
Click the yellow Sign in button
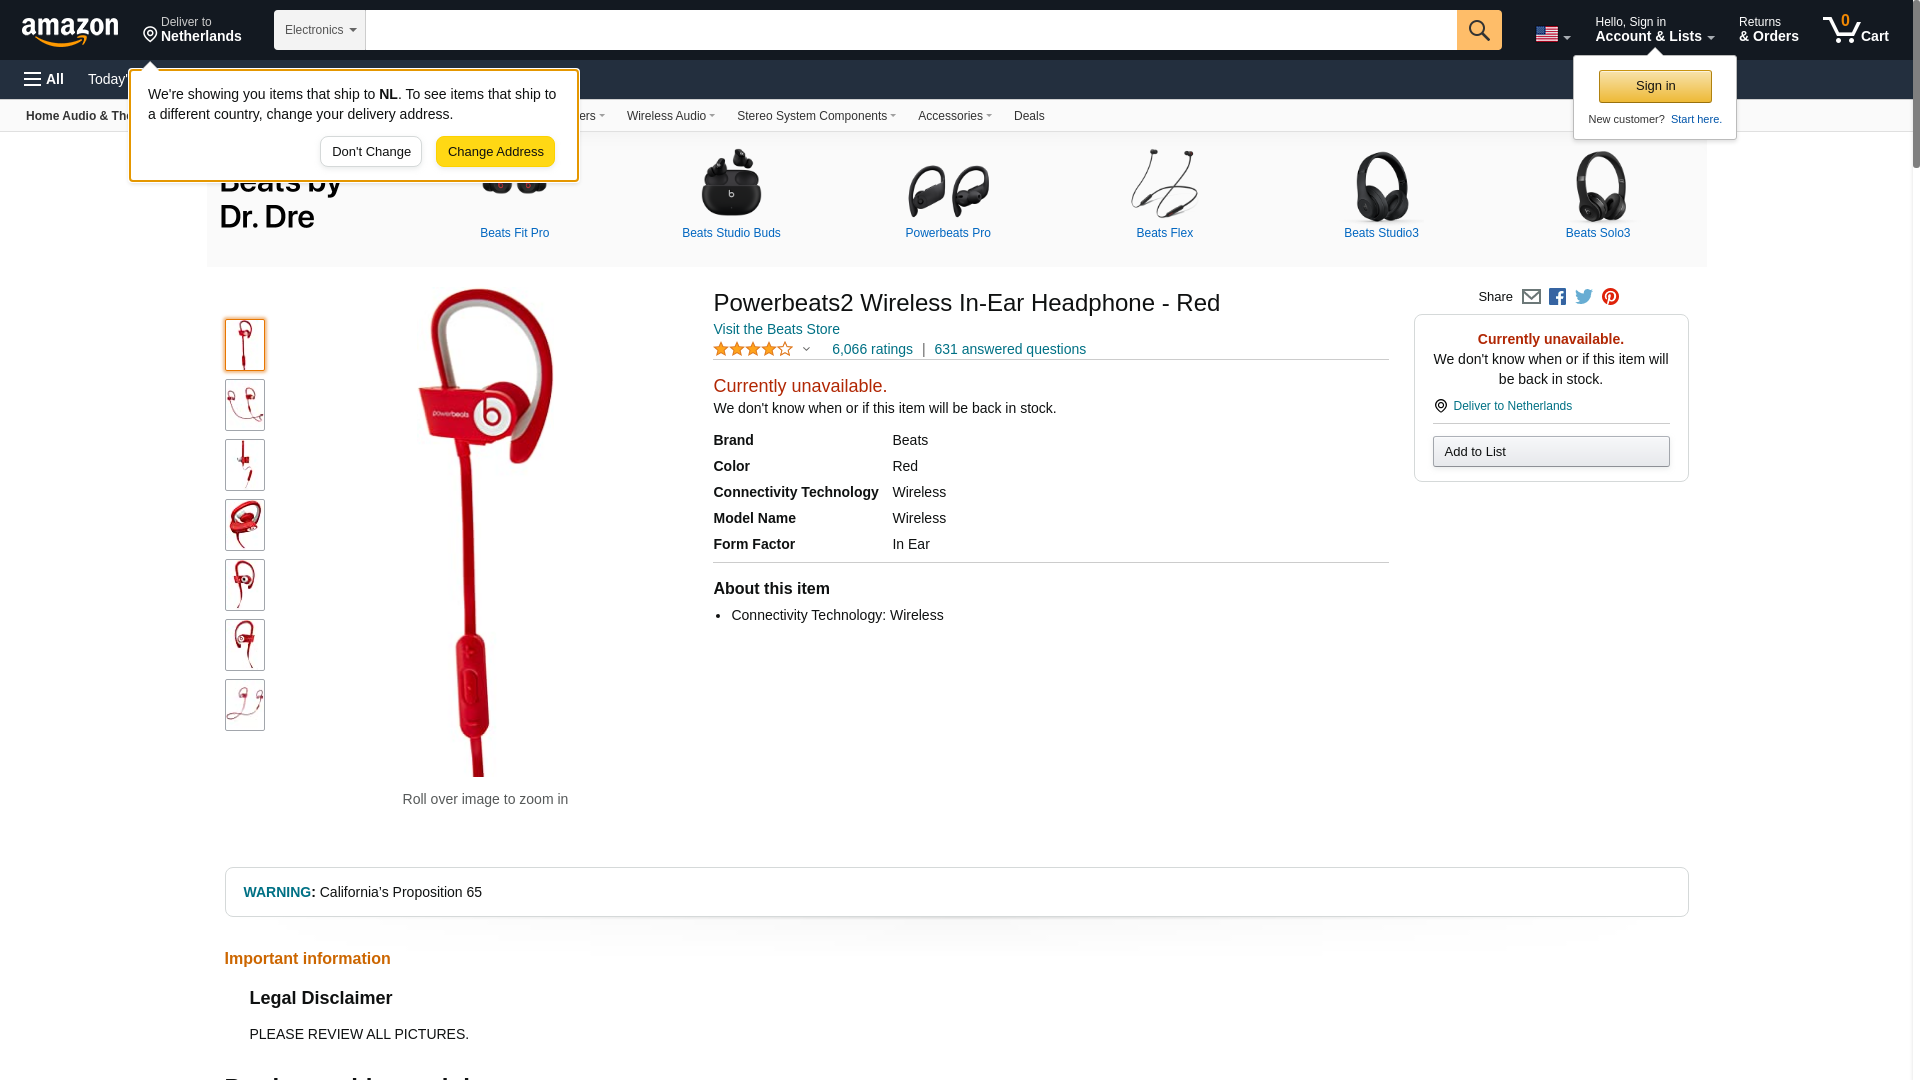pyautogui.click(x=1655, y=86)
